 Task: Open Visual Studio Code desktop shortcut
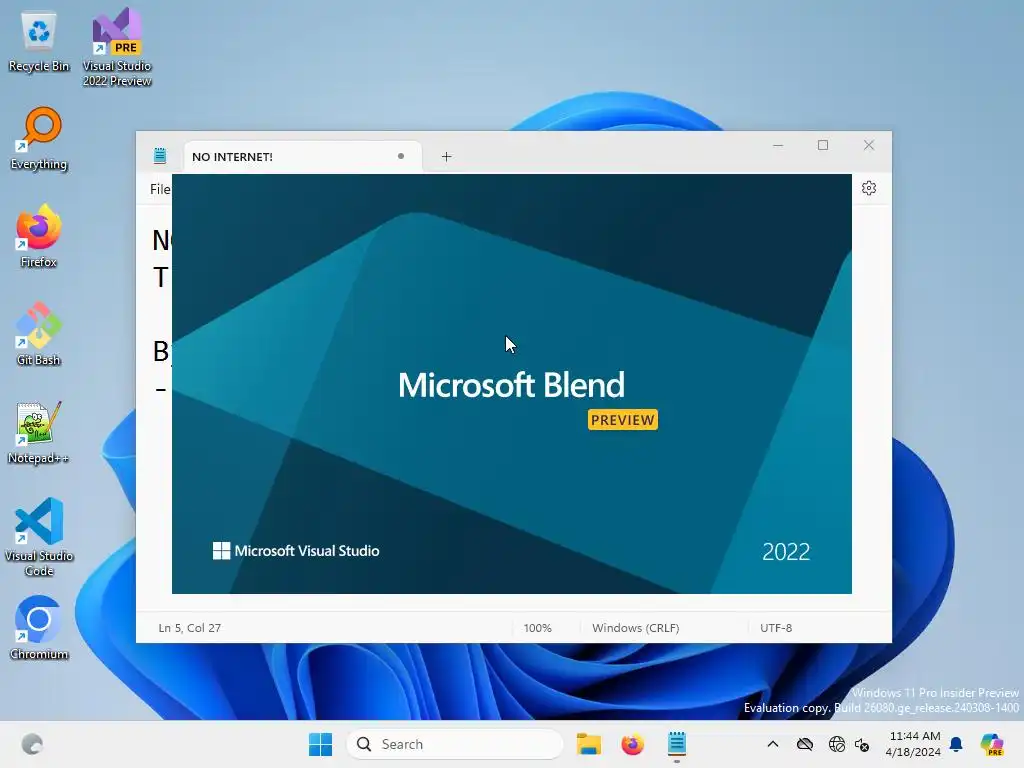pyautogui.click(x=39, y=537)
